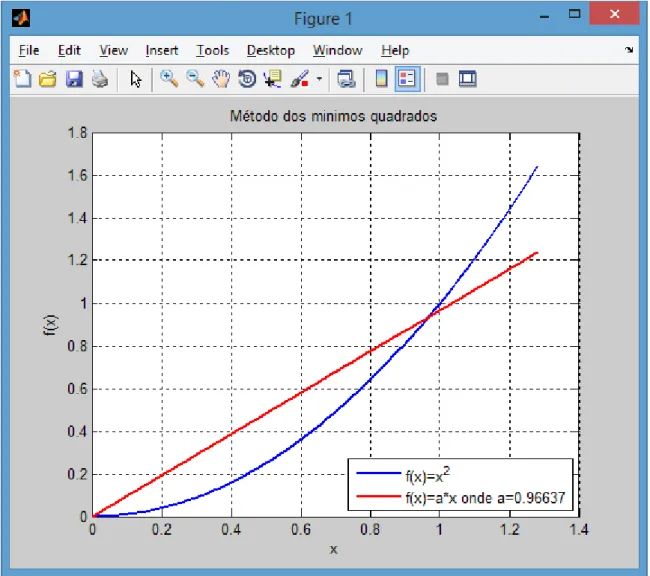Open a file with the folder icon
This screenshot has height=576, width=650.
(x=48, y=79)
